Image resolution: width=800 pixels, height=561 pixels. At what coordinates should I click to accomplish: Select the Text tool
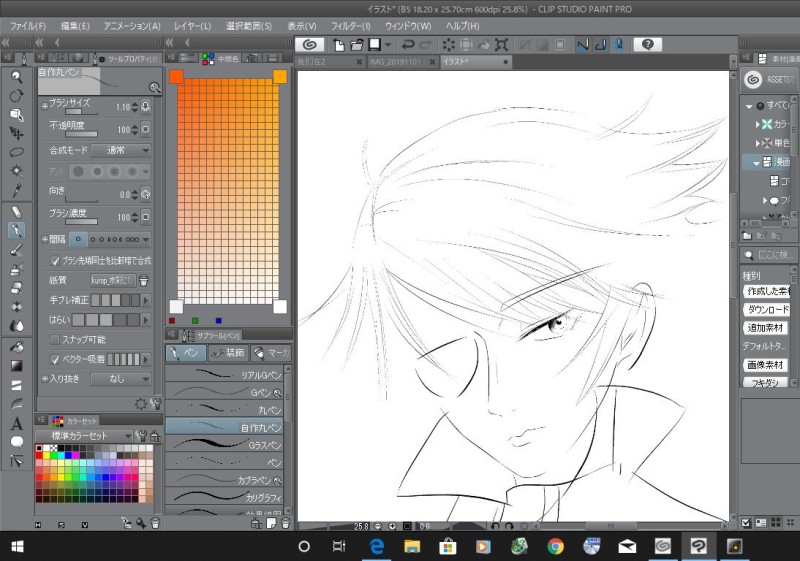tap(16, 423)
